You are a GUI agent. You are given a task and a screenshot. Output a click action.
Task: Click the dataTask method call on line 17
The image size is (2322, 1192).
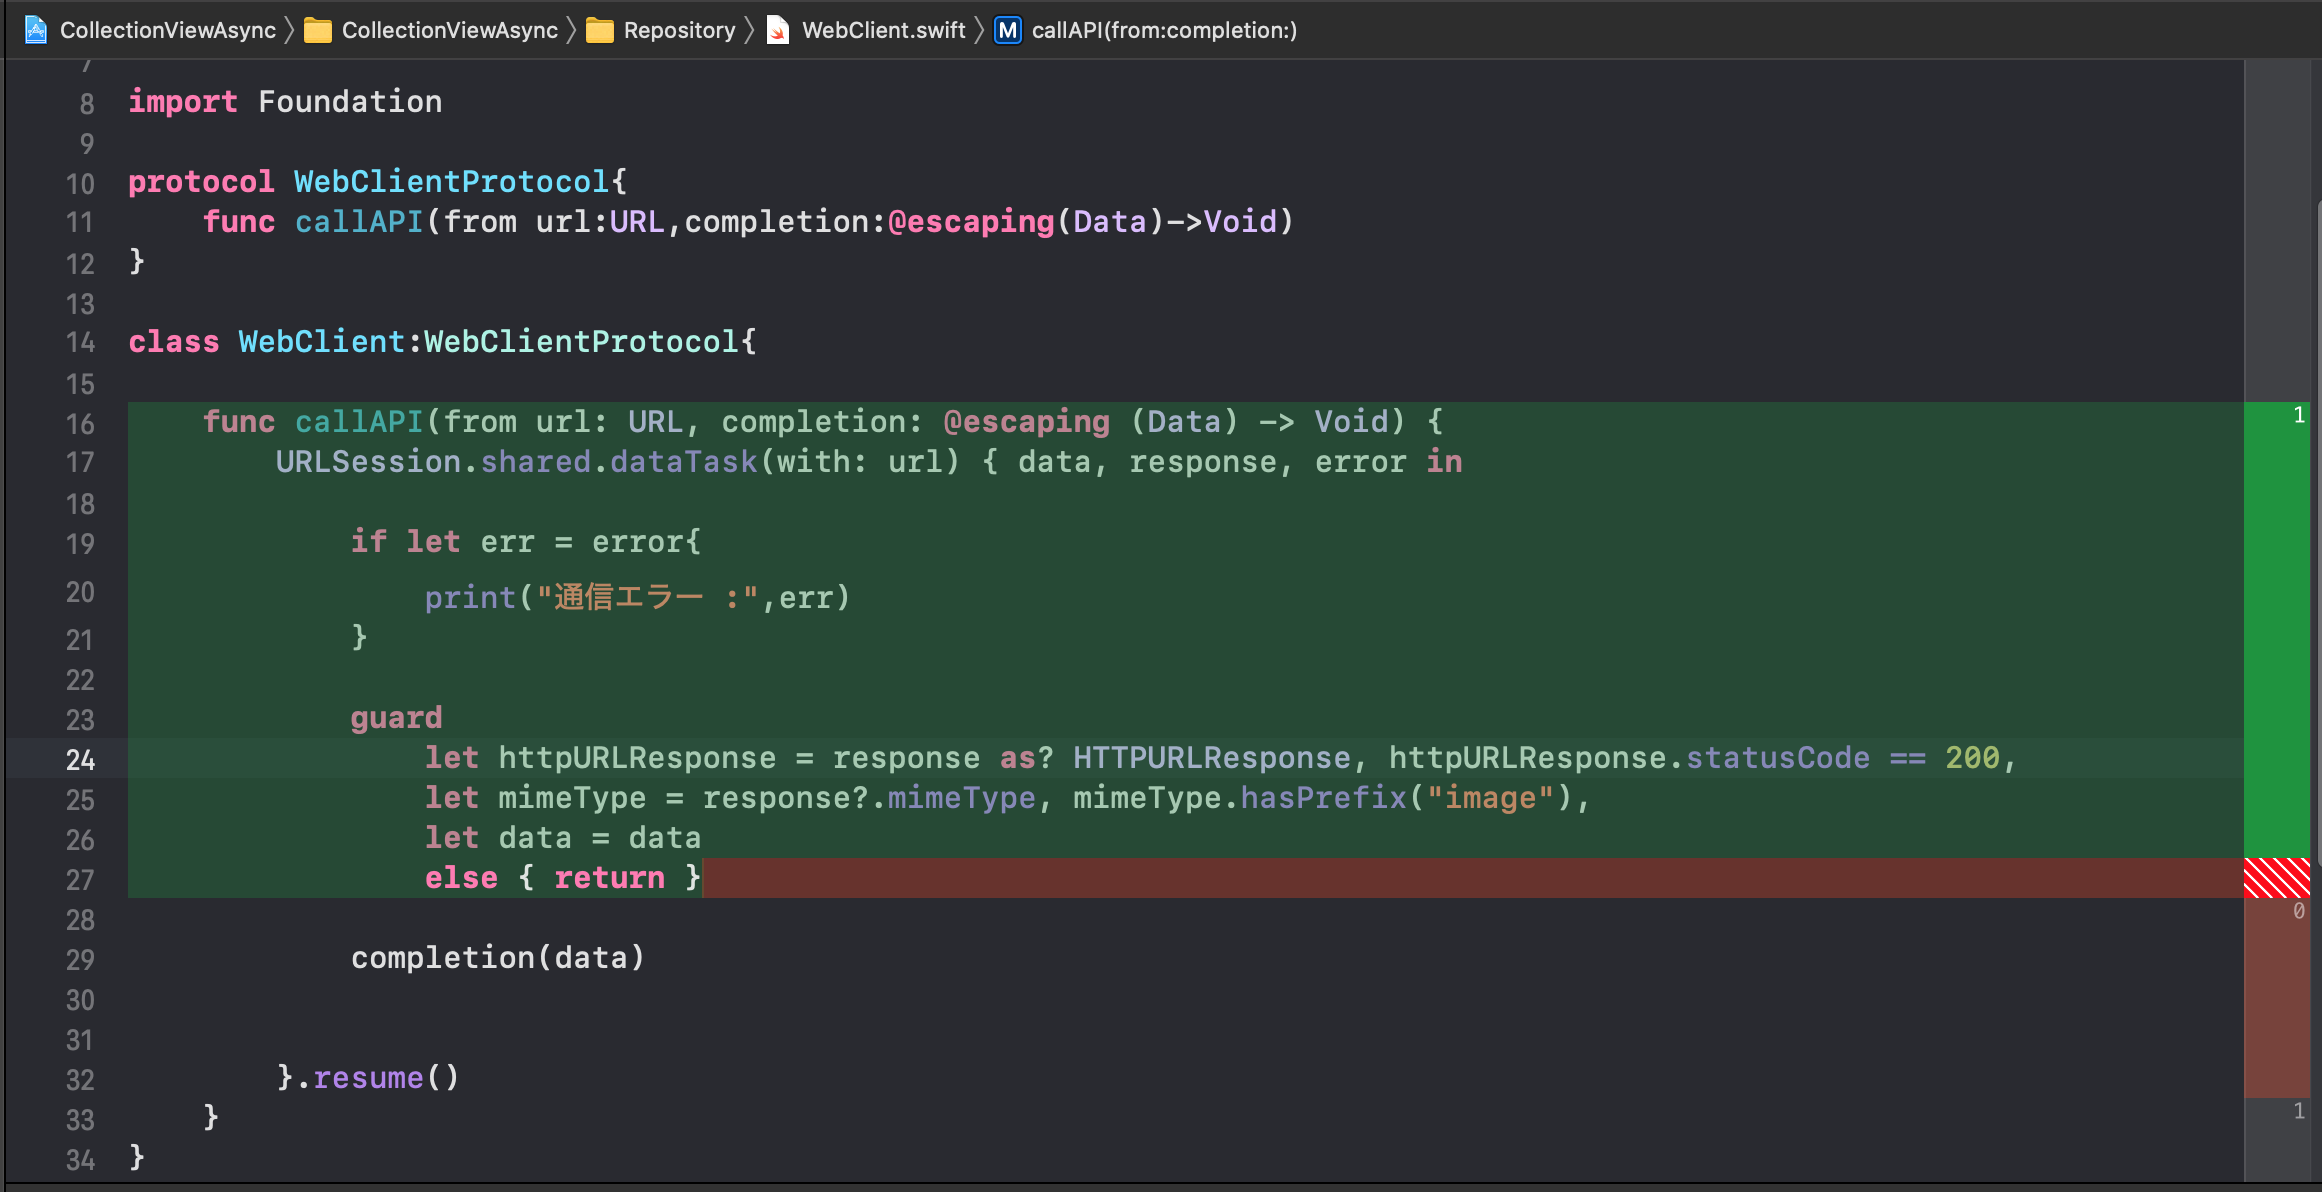(x=683, y=462)
